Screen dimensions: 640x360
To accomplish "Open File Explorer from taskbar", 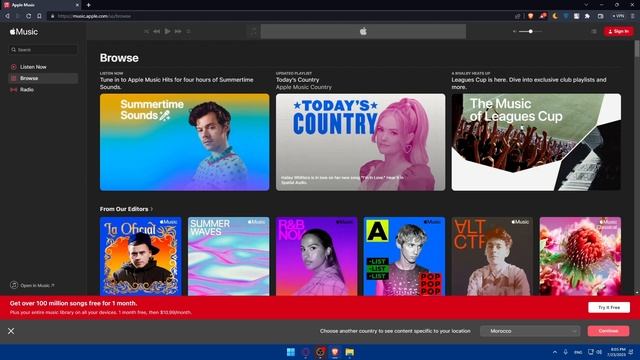I will point(350,352).
